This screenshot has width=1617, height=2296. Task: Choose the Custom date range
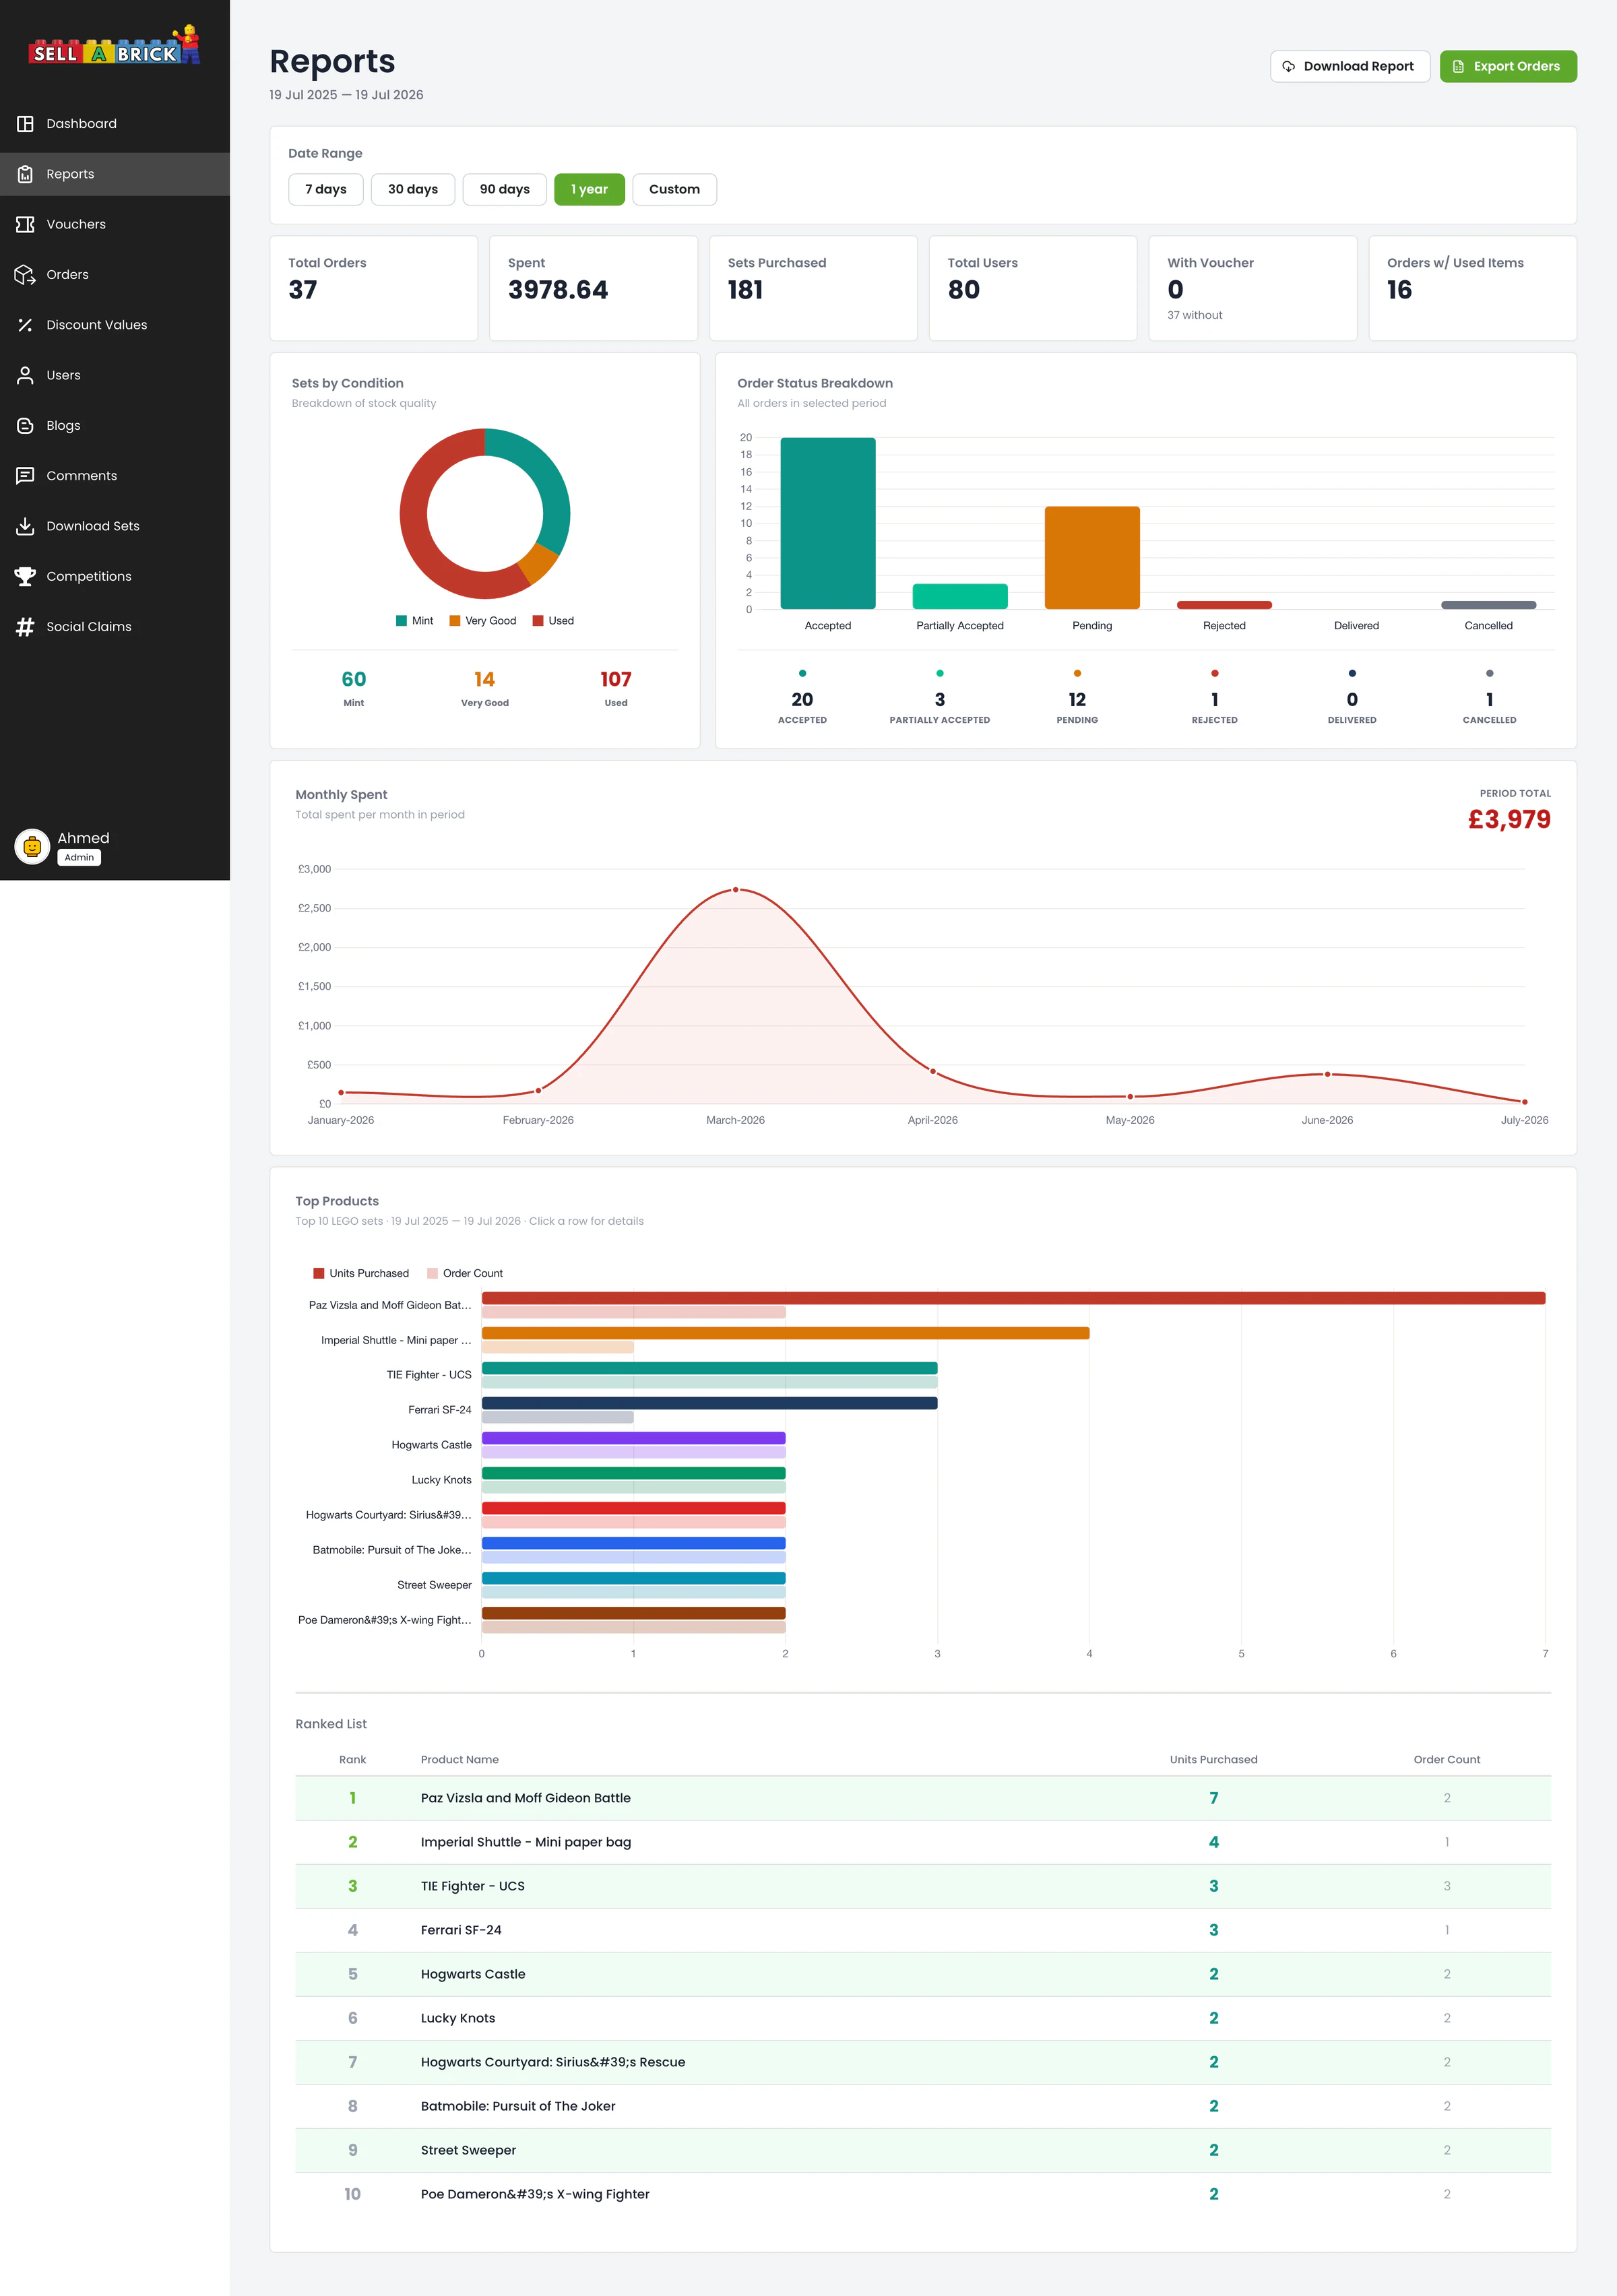click(675, 189)
